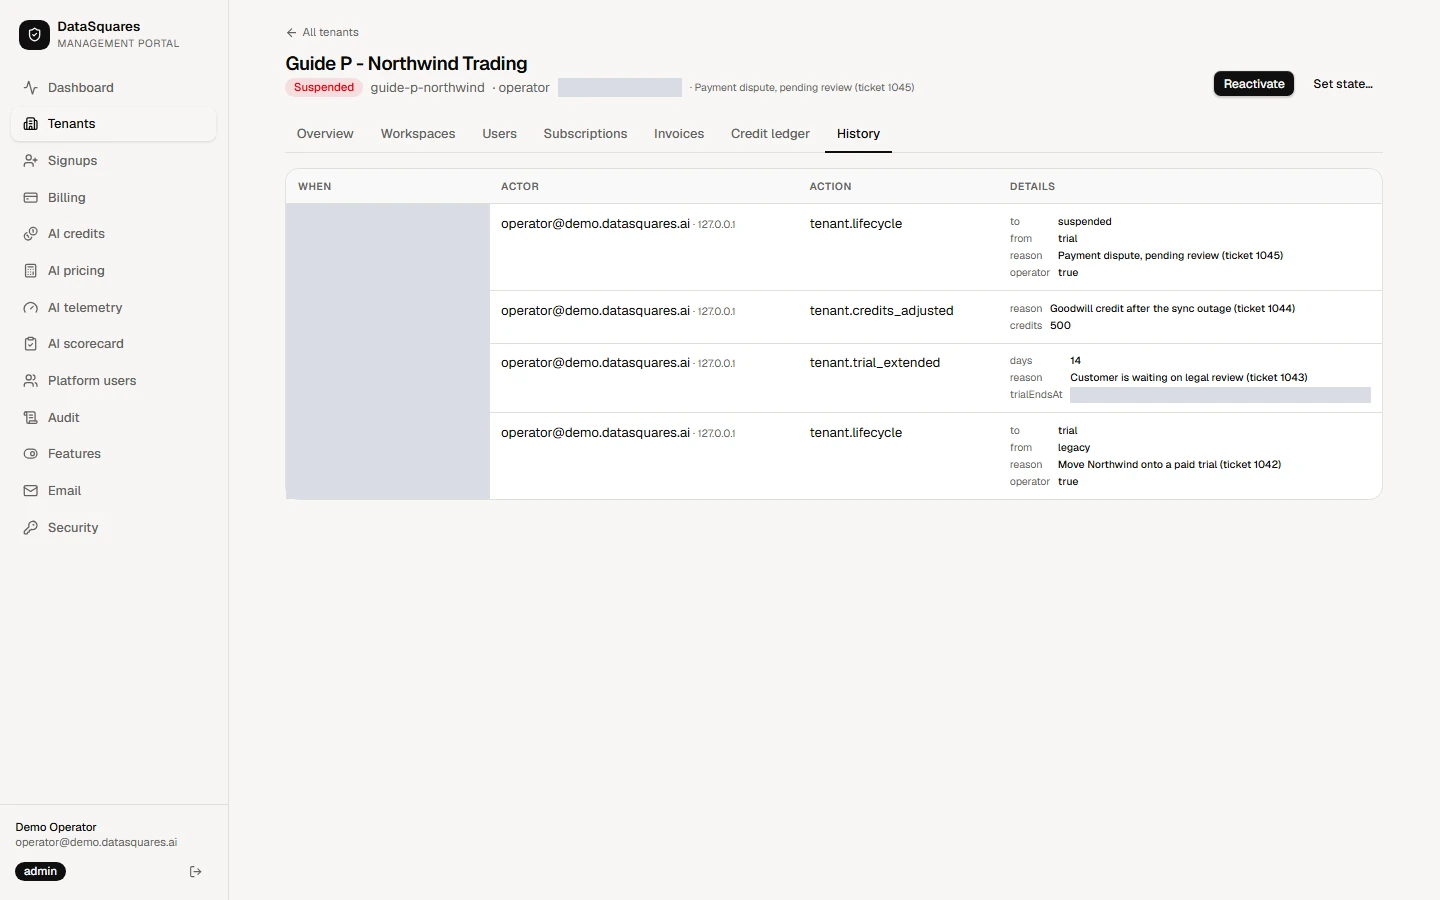Screen dimensions: 1440x900
Task: Return to the All tenants list
Action: click(322, 32)
